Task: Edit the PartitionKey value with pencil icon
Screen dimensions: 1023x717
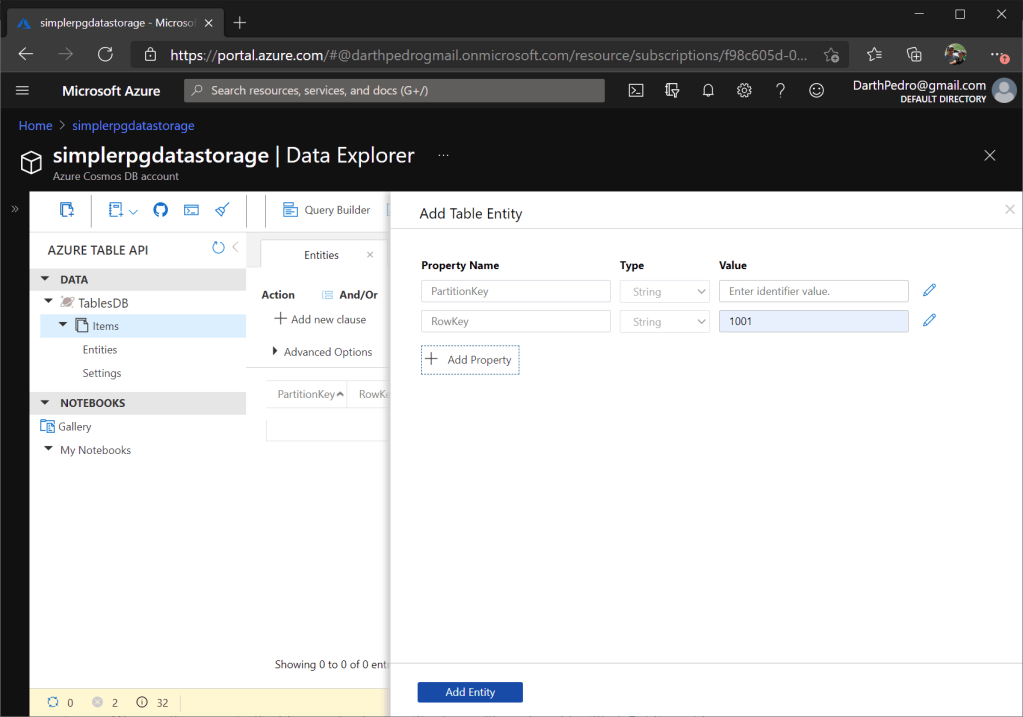Action: (929, 291)
